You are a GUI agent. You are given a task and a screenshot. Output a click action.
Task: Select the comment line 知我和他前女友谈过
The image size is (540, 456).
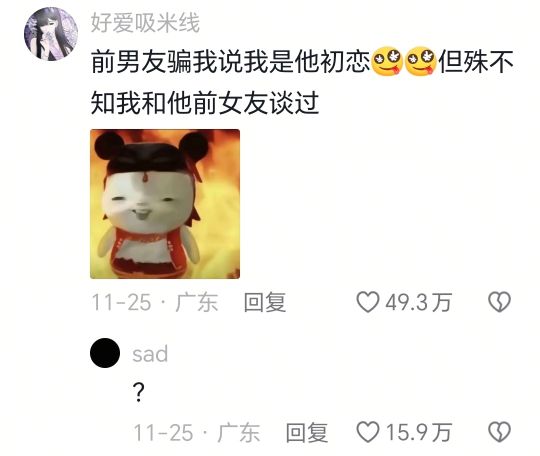(x=205, y=103)
